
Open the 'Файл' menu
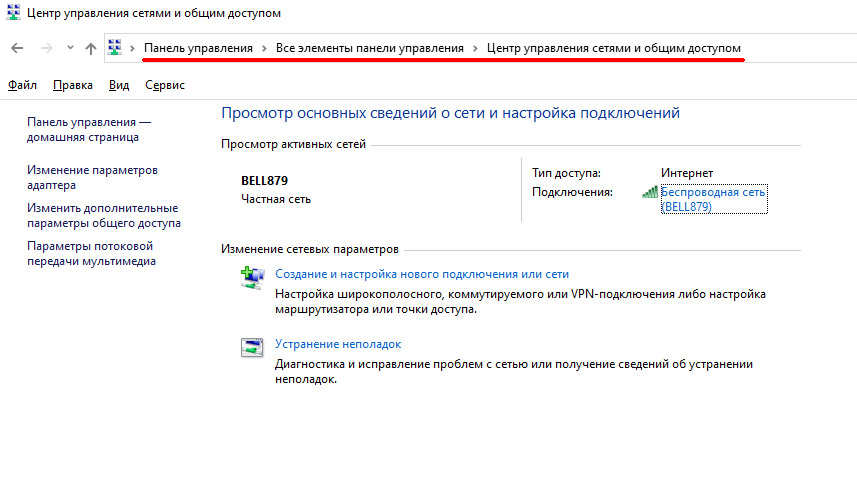[x=22, y=85]
